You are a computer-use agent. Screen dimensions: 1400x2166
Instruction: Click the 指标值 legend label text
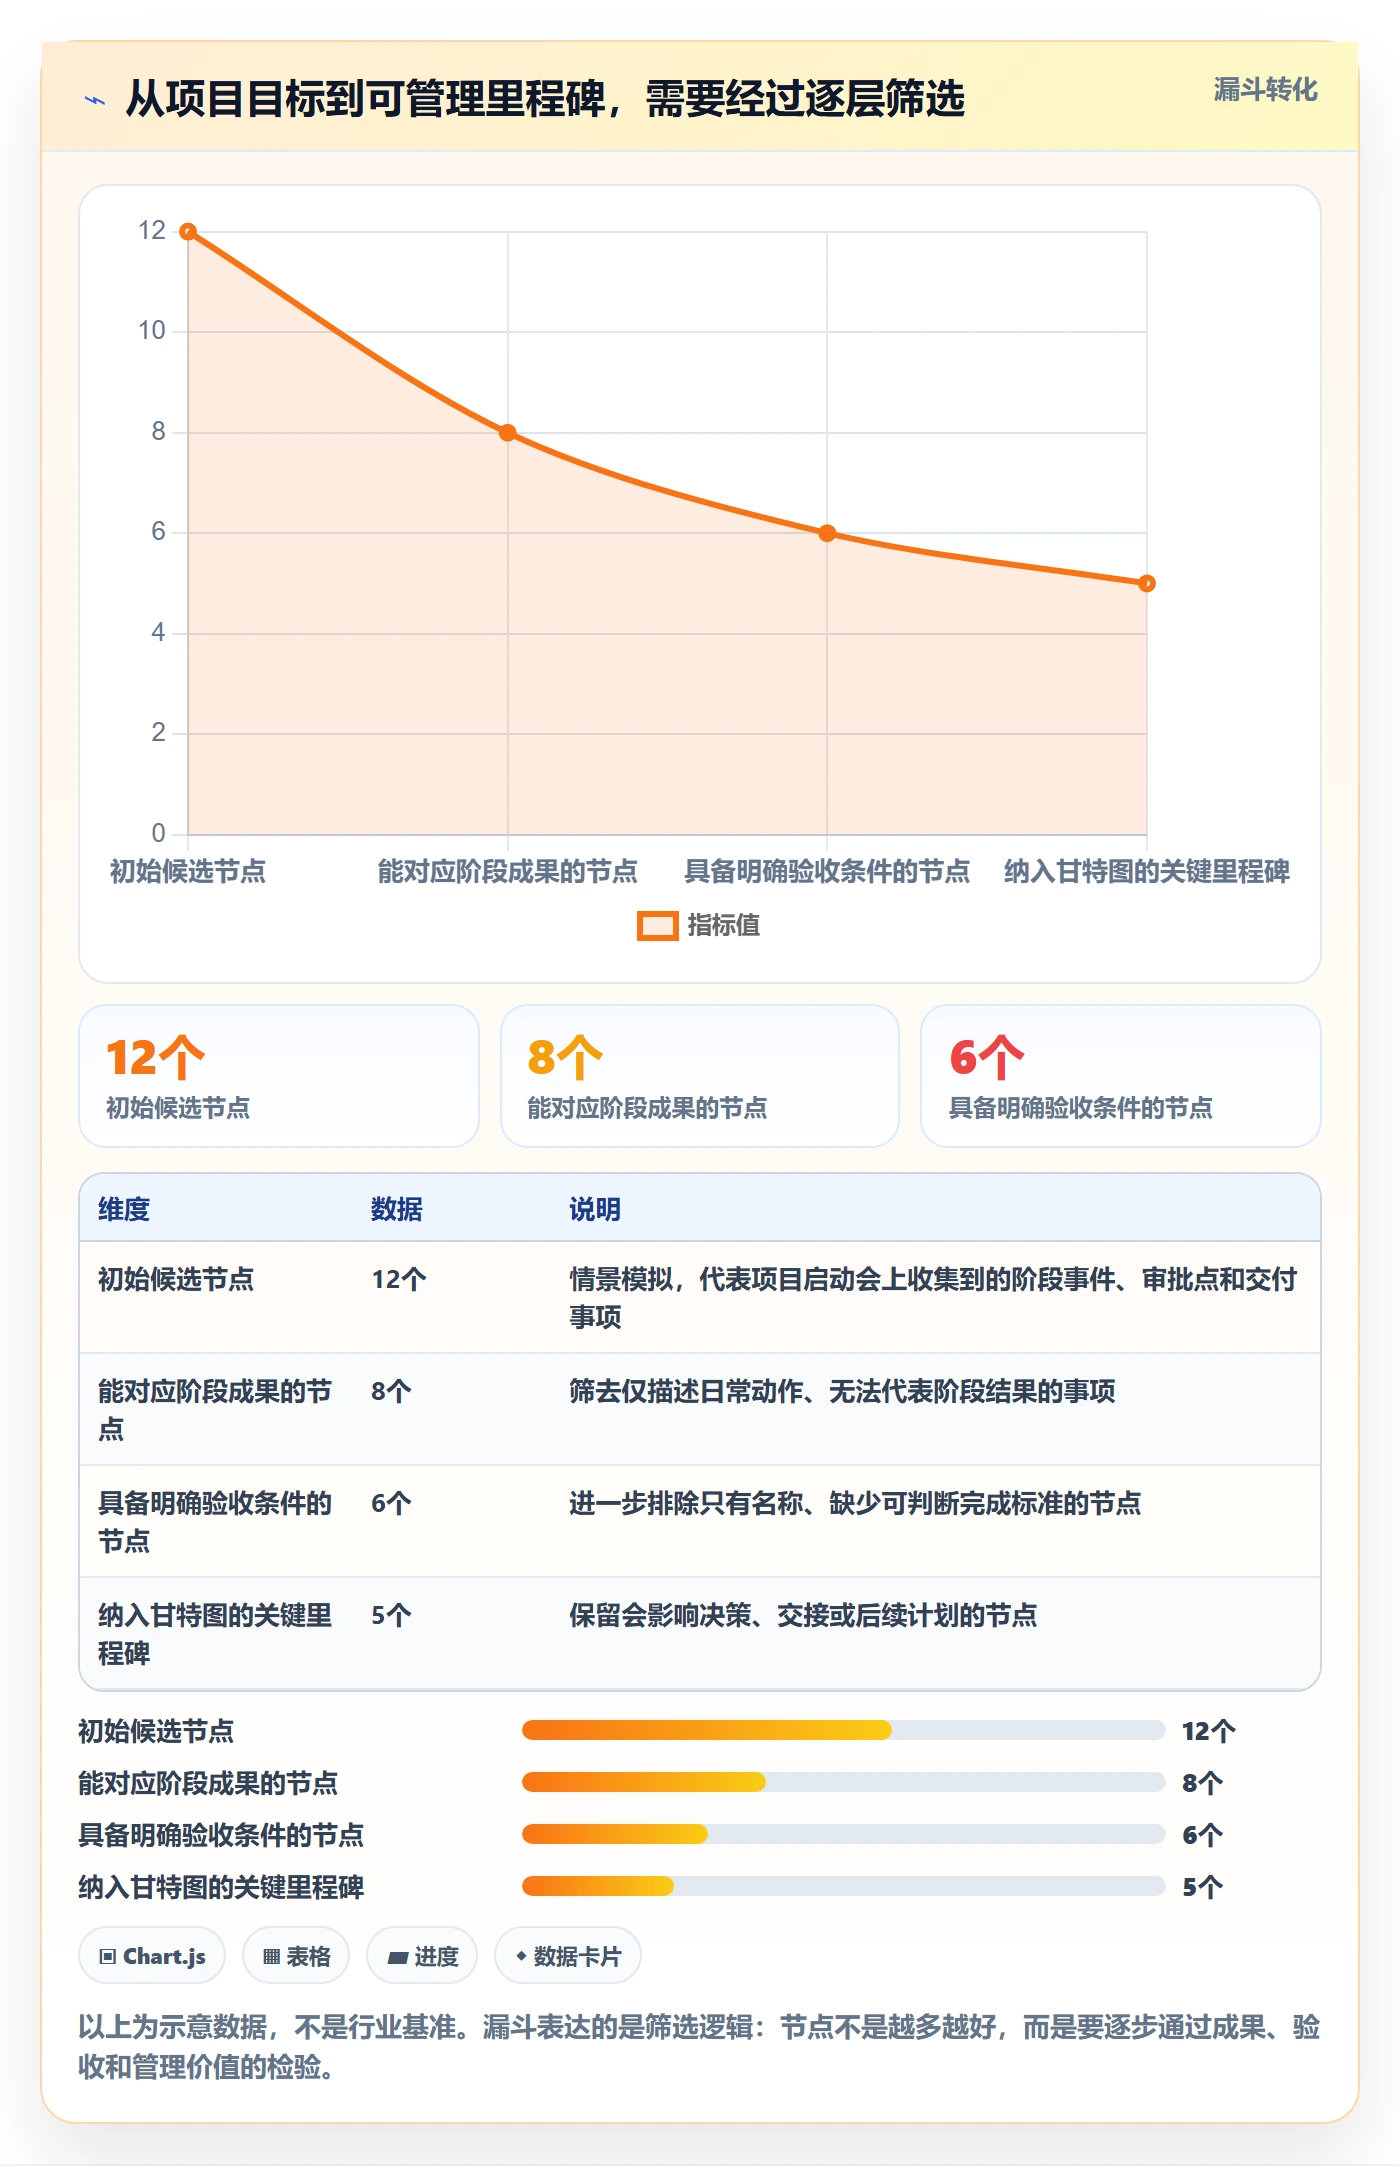724,926
